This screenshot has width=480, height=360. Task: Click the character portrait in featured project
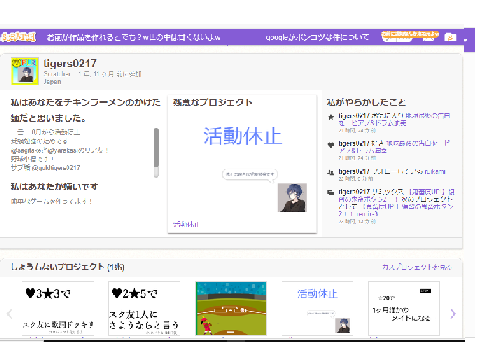[292, 197]
